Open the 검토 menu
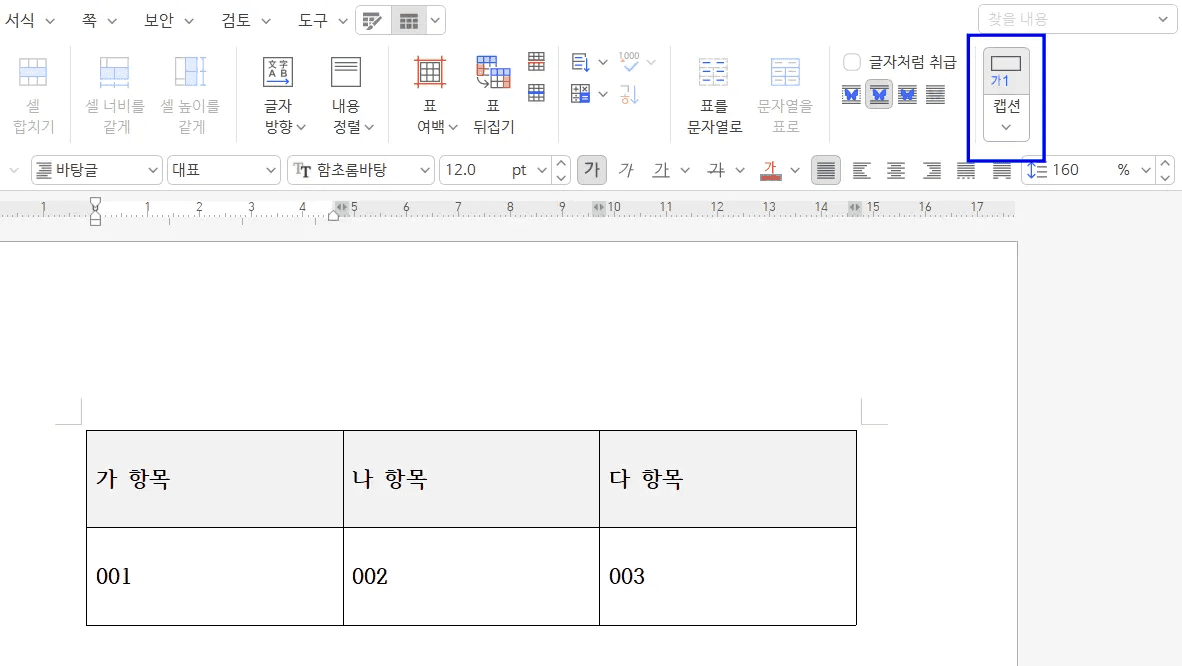 pyautogui.click(x=238, y=20)
